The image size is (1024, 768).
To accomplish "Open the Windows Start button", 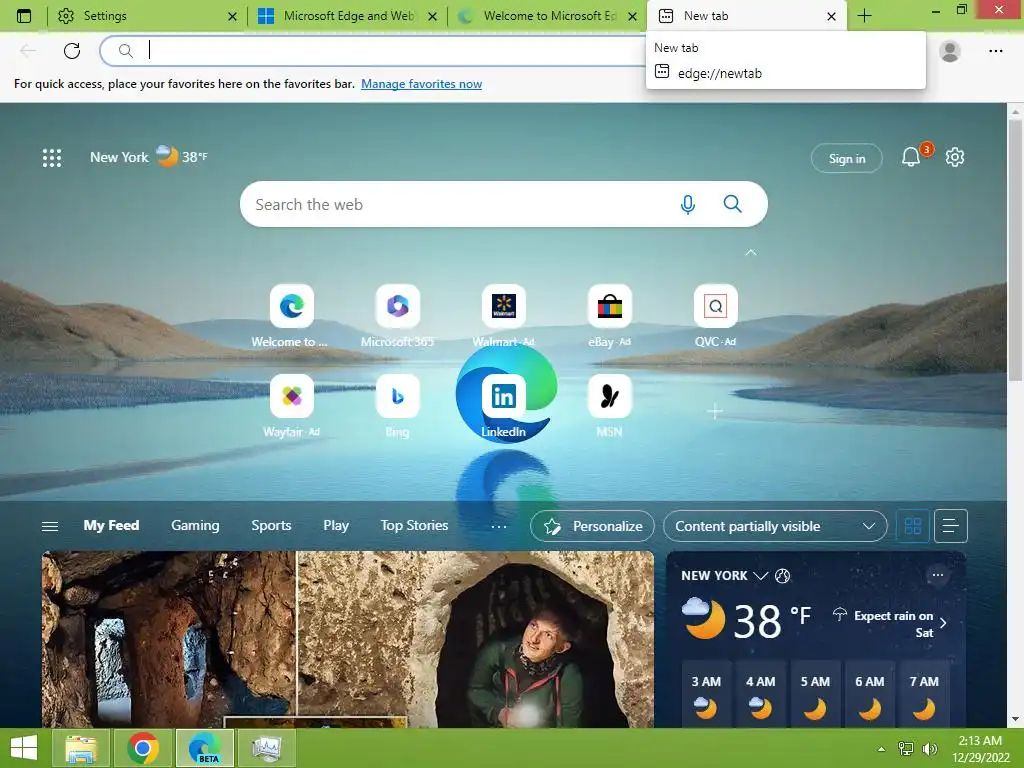I will 24,748.
